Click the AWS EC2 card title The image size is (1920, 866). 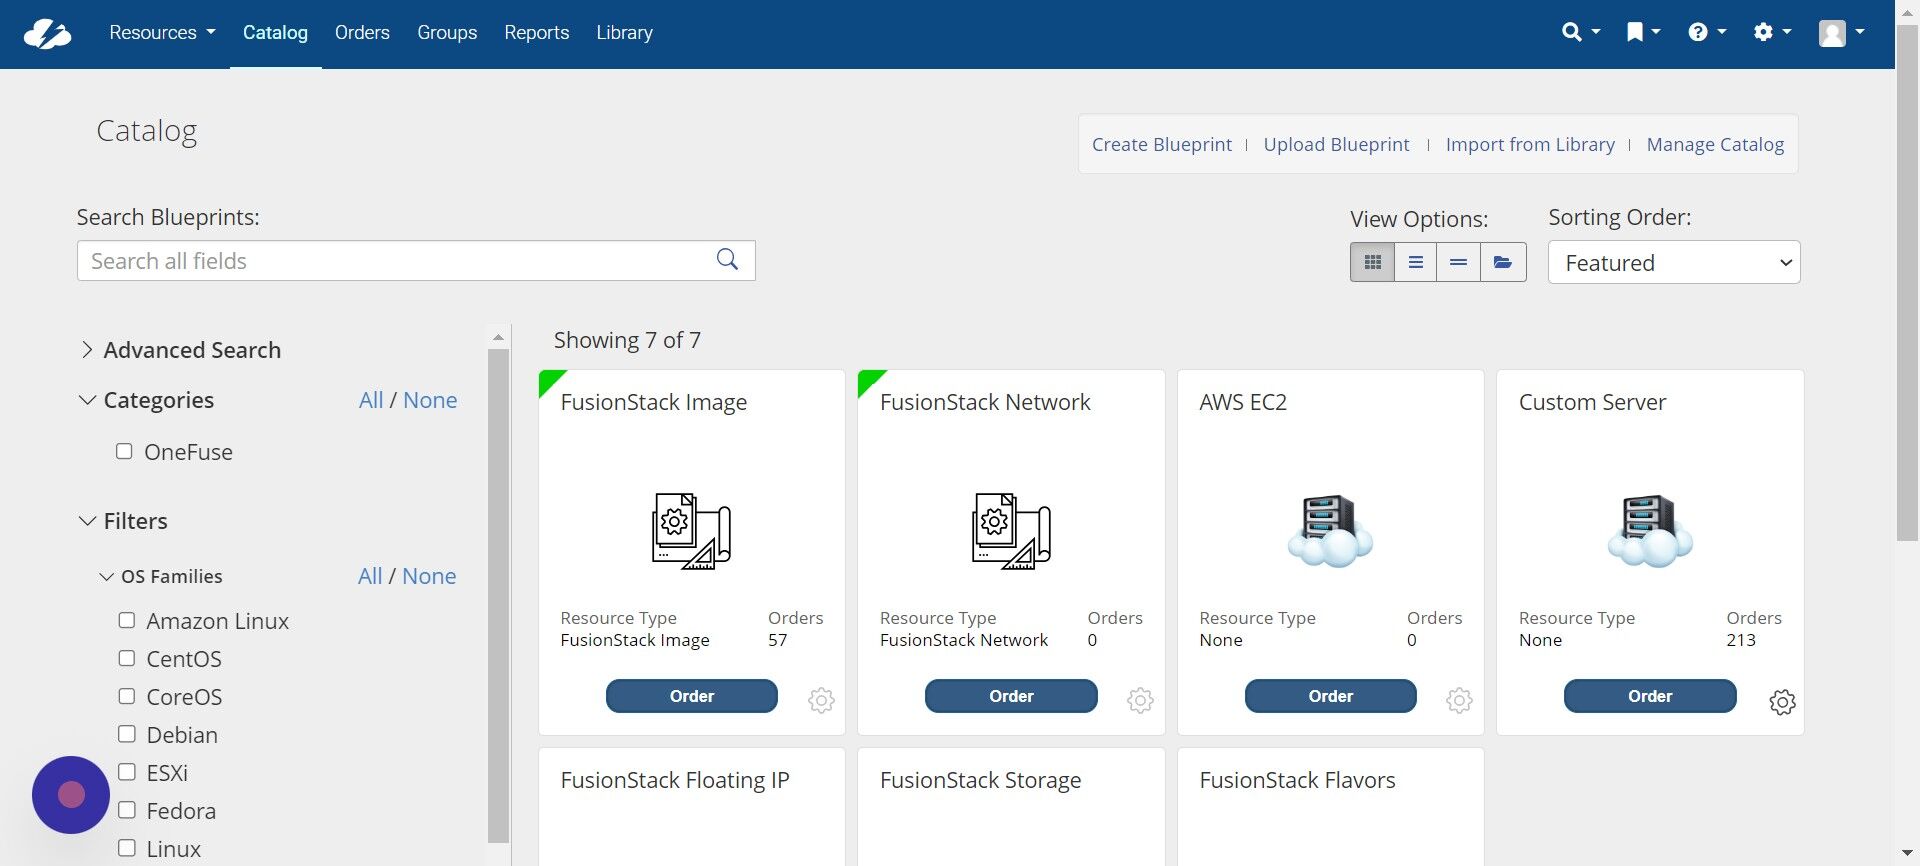pyautogui.click(x=1243, y=402)
